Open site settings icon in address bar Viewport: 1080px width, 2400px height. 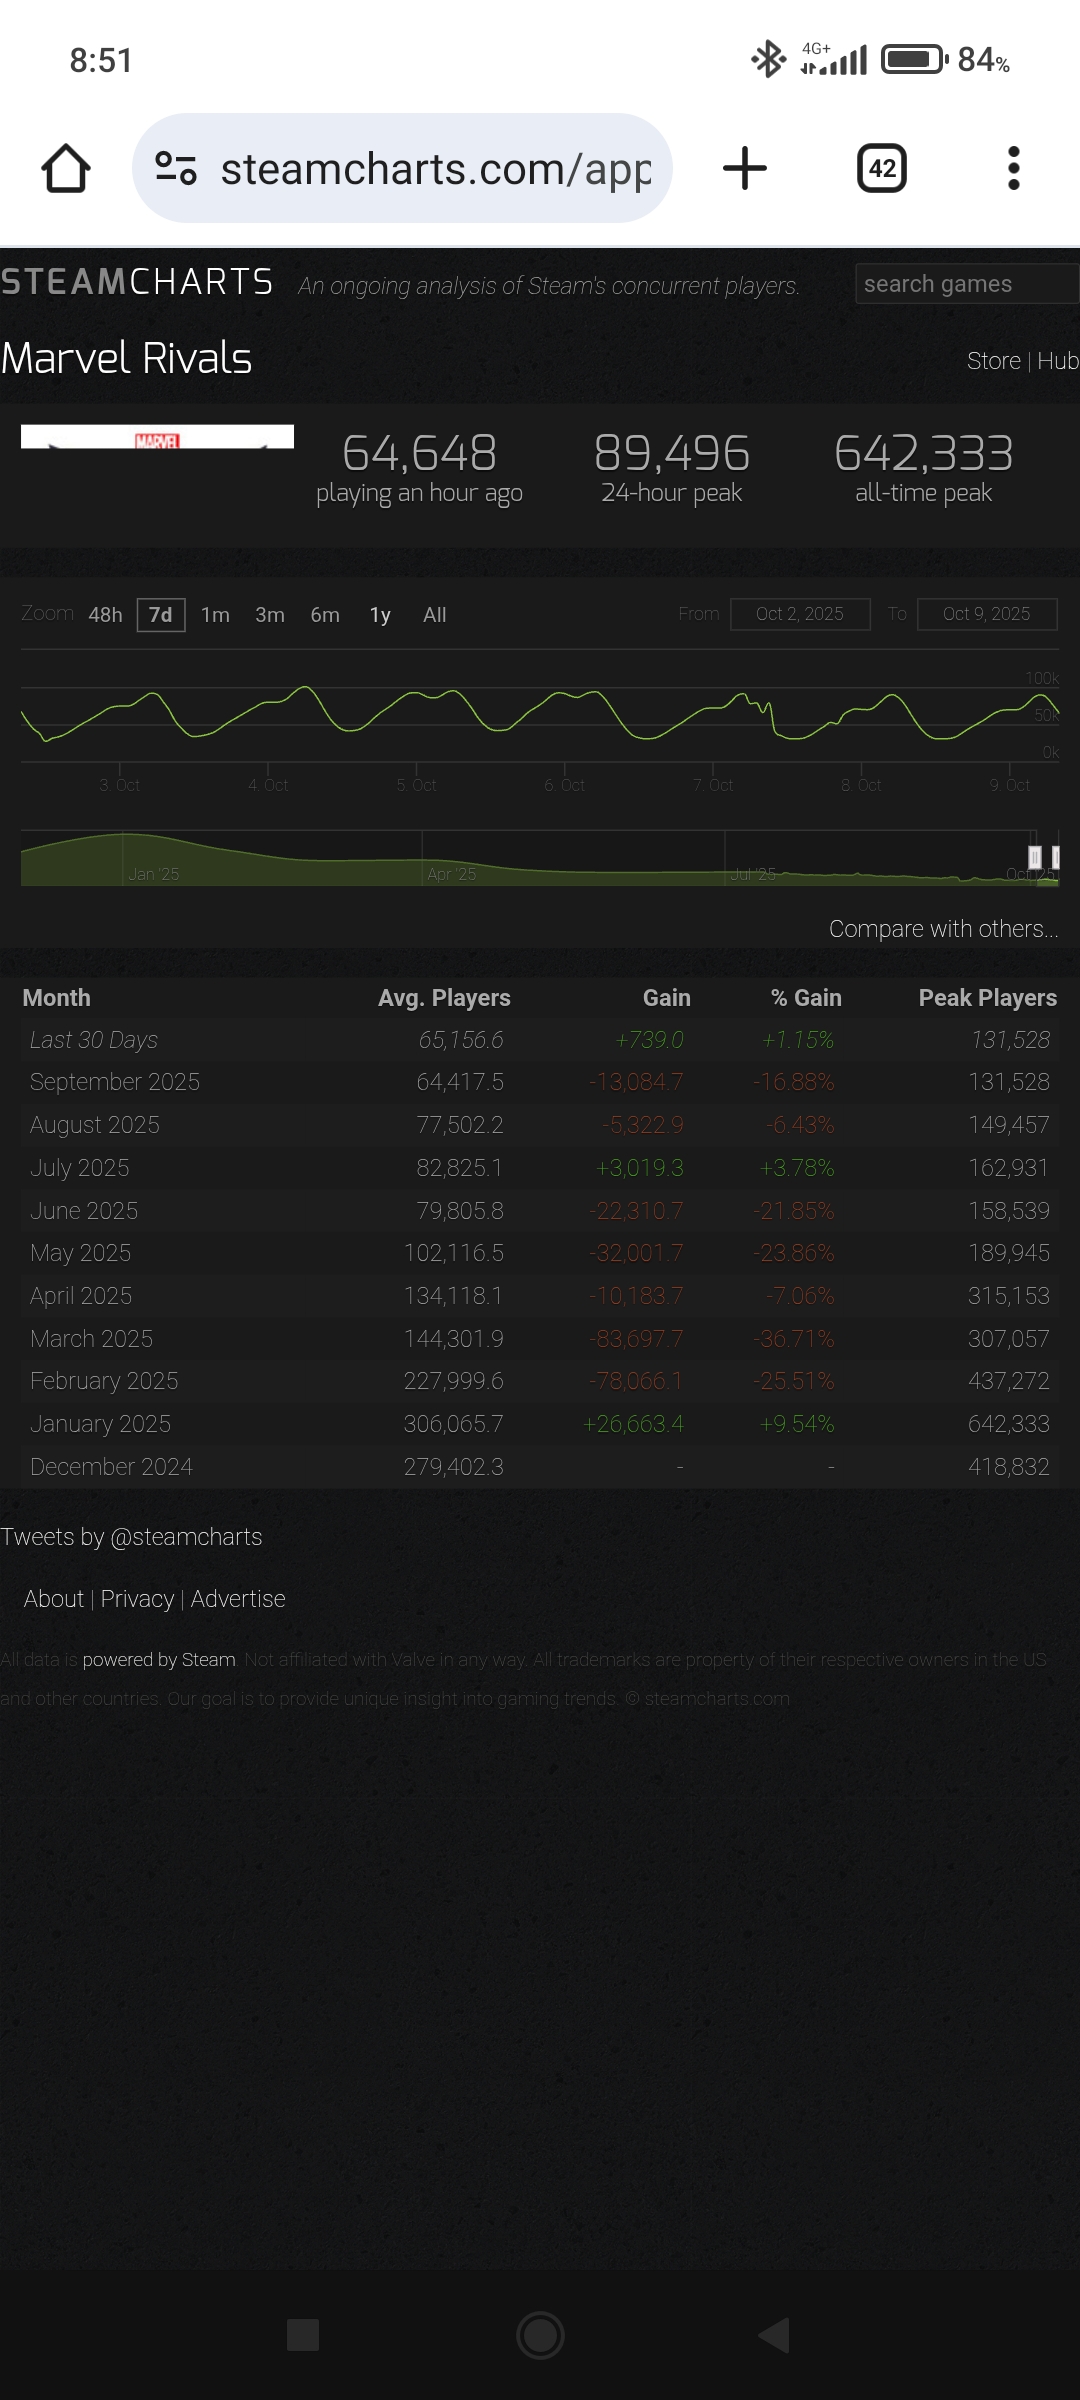(176, 168)
